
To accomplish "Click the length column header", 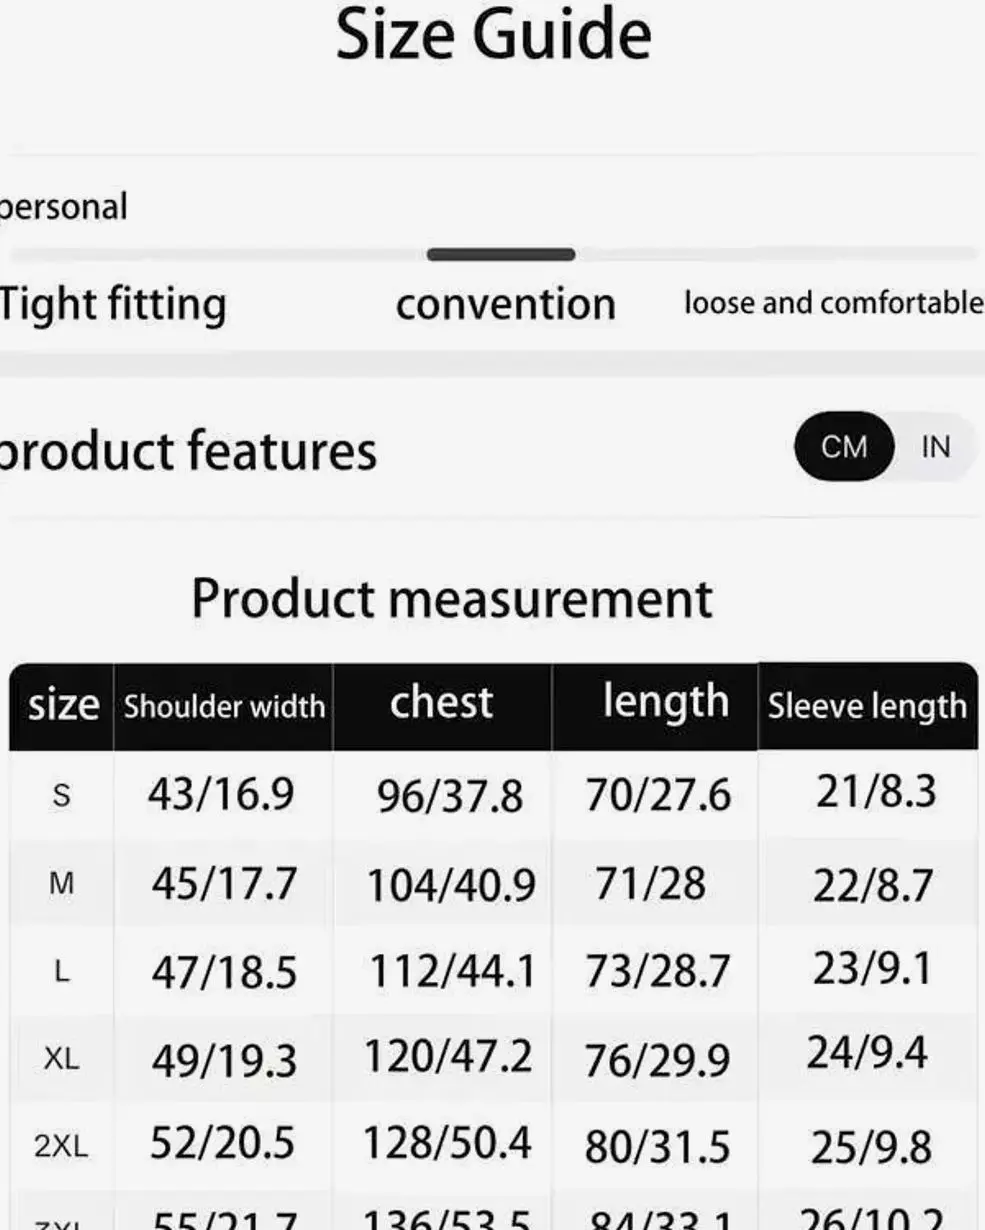I will click(665, 702).
